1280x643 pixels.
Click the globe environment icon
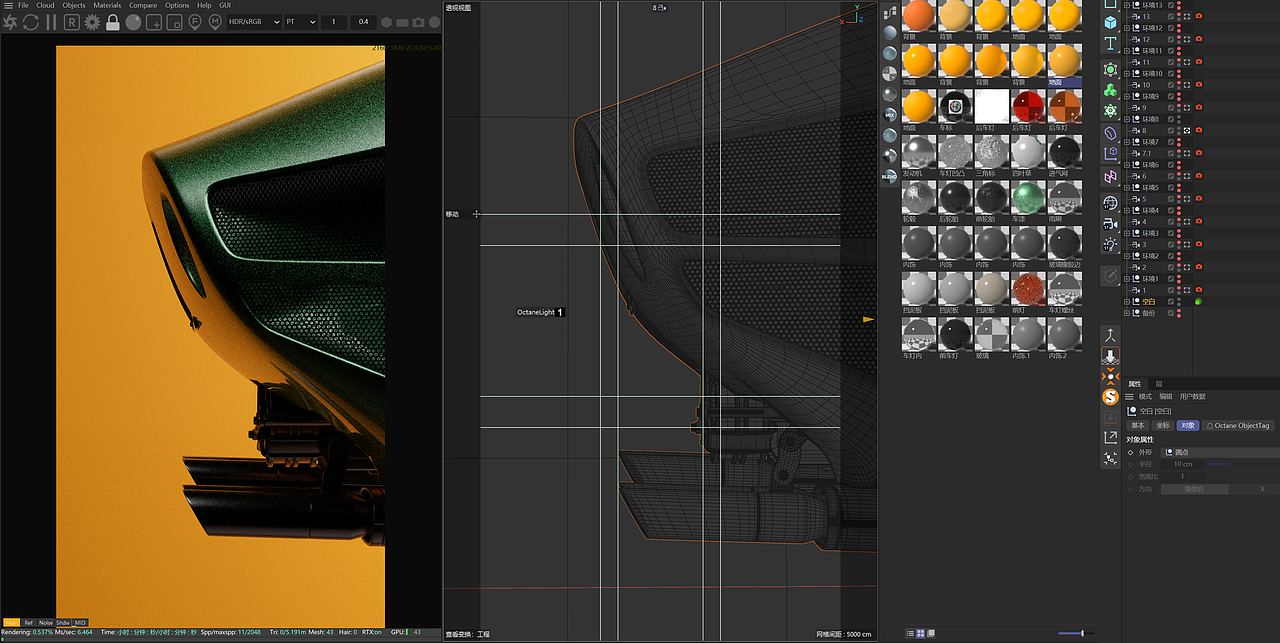pyautogui.click(x=1110, y=203)
